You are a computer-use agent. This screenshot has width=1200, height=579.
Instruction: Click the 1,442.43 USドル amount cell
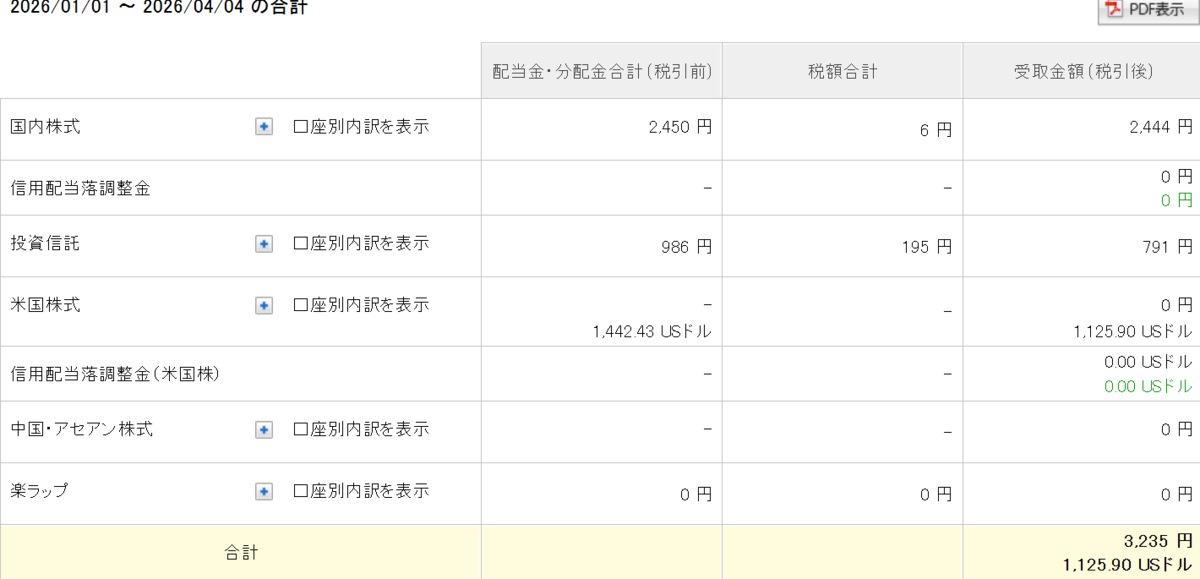coord(651,332)
